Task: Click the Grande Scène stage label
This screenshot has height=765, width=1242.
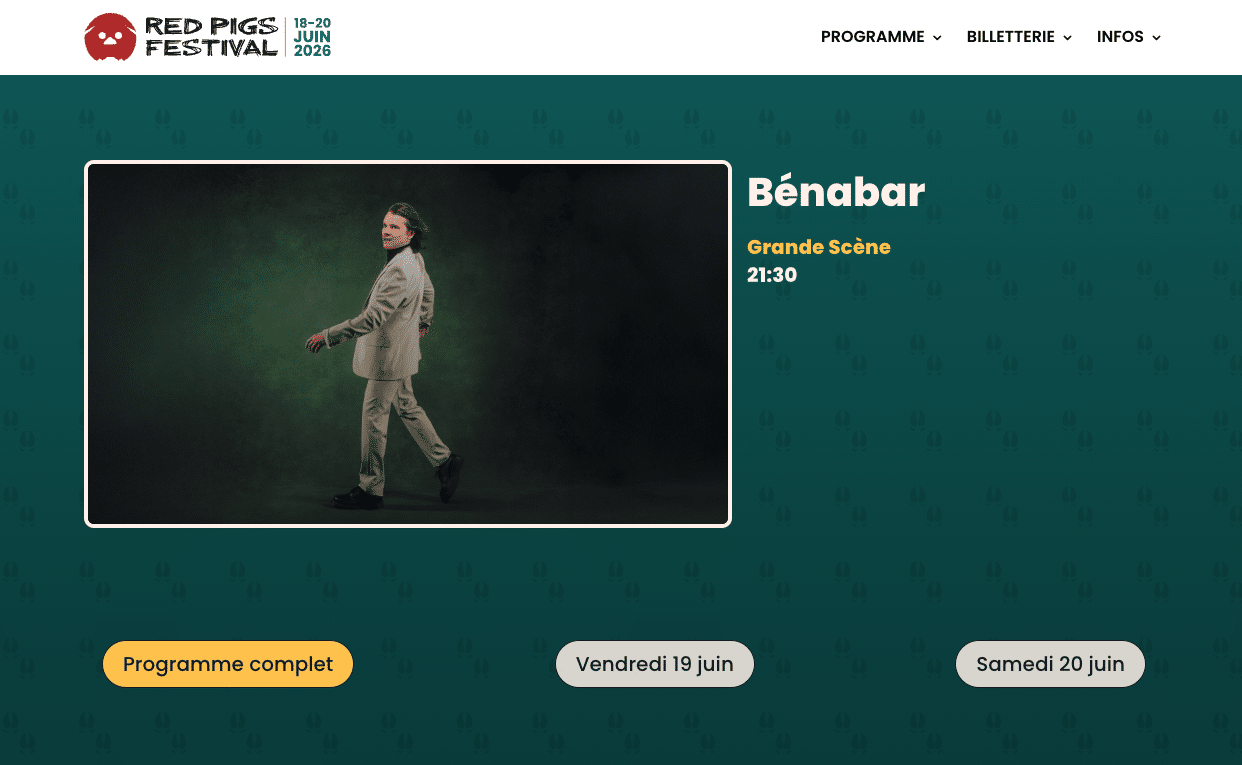Action: point(819,247)
